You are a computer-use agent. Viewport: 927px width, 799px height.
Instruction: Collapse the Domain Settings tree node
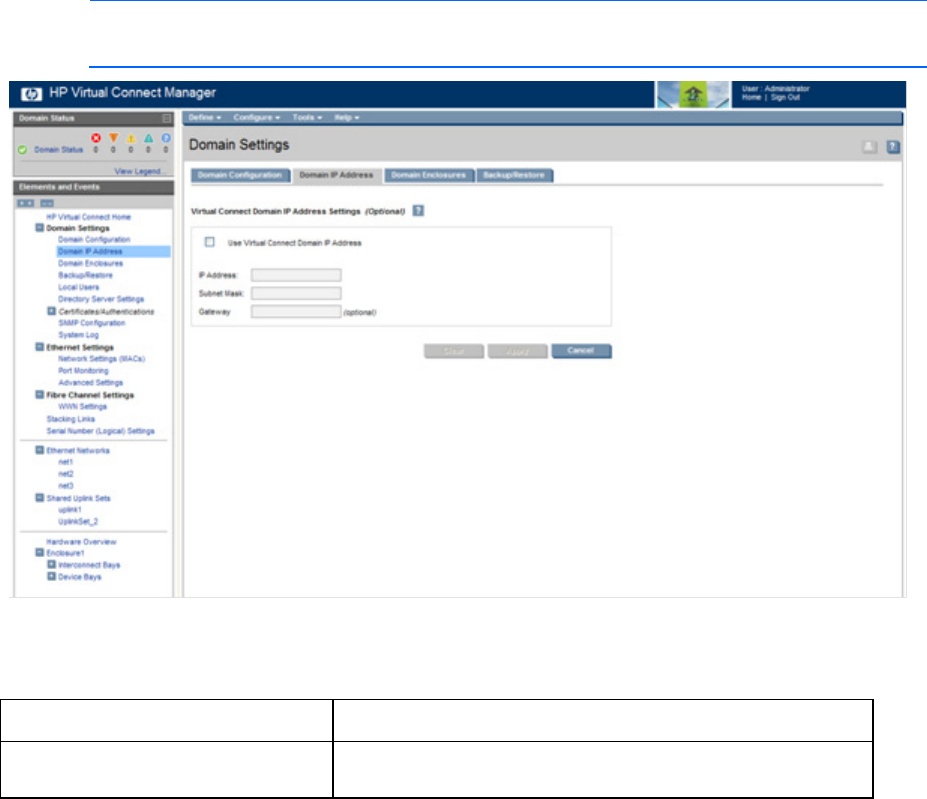[39, 228]
